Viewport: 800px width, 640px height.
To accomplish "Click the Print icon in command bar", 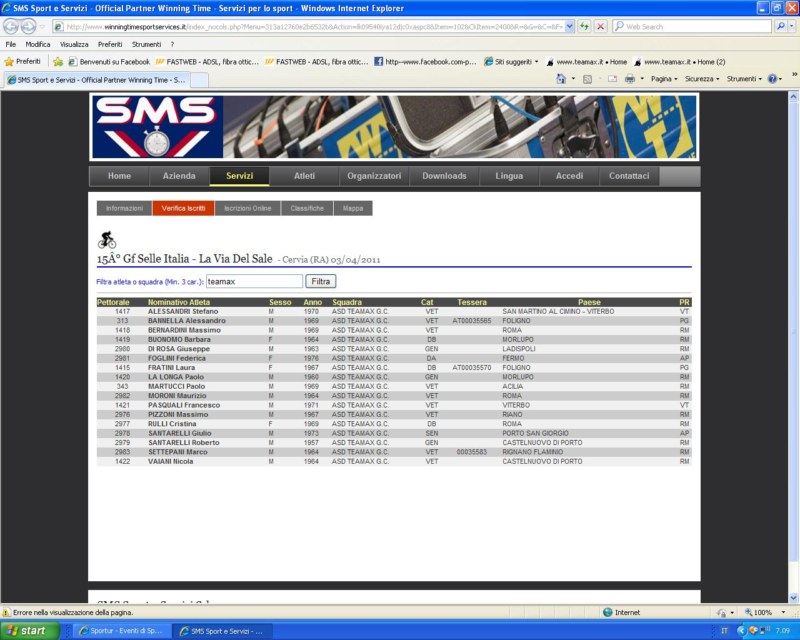I will pos(630,78).
